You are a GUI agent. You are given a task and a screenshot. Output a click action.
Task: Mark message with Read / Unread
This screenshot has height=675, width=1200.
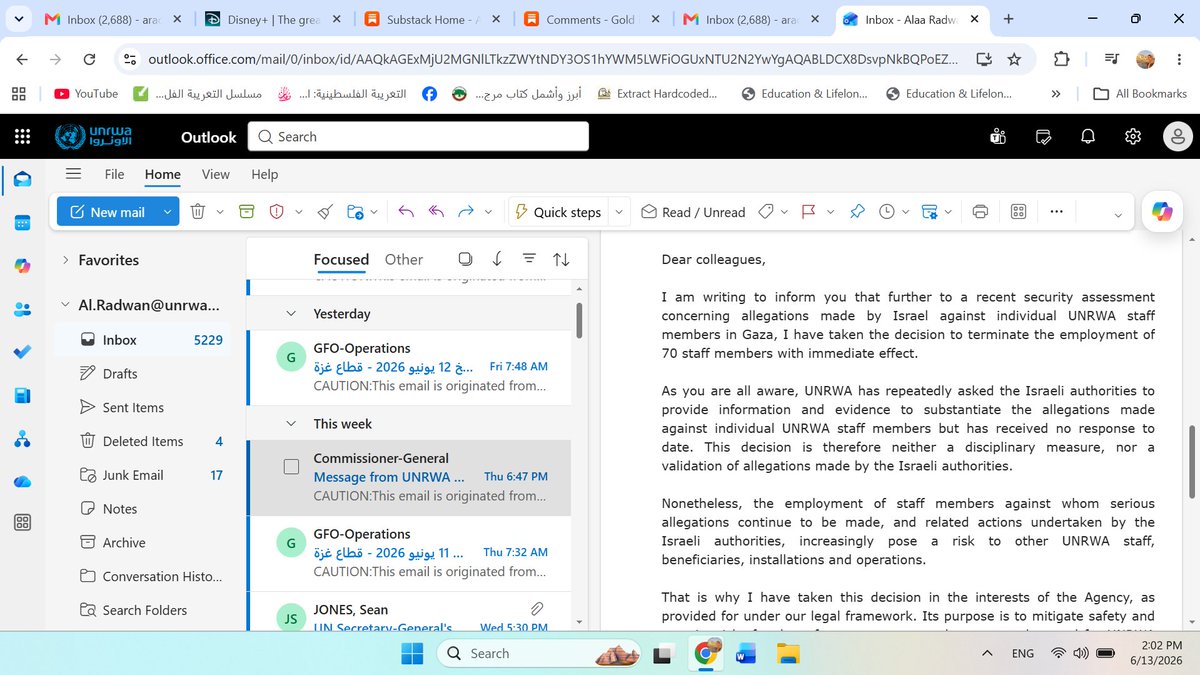pyautogui.click(x=693, y=212)
